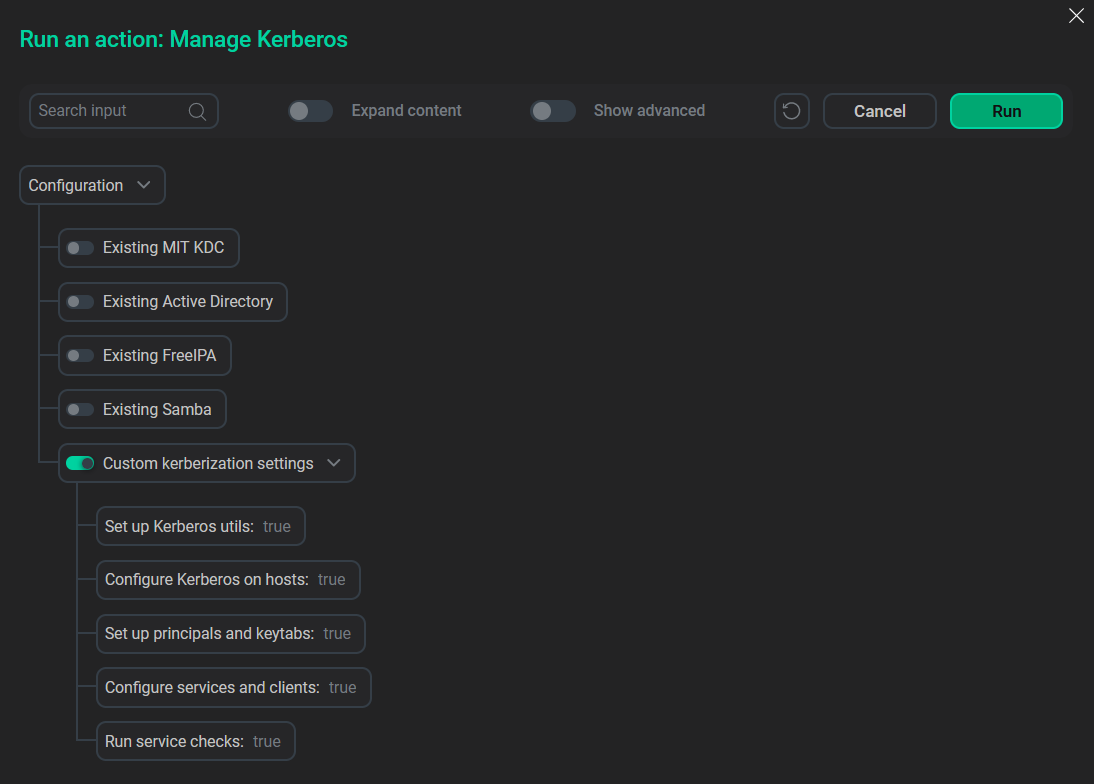Open the Run service checks setting

[x=195, y=741]
